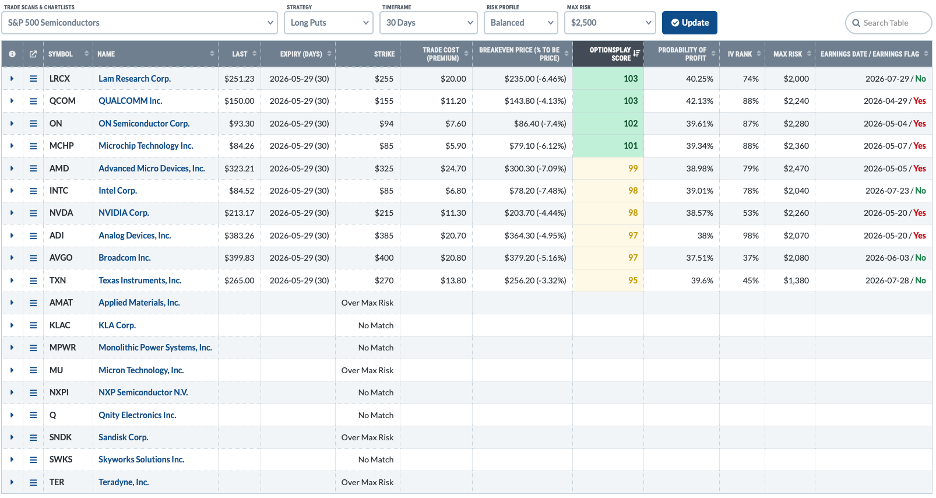Click the 103 score cell for LRCX
The image size is (936, 498).
pyautogui.click(x=608, y=79)
